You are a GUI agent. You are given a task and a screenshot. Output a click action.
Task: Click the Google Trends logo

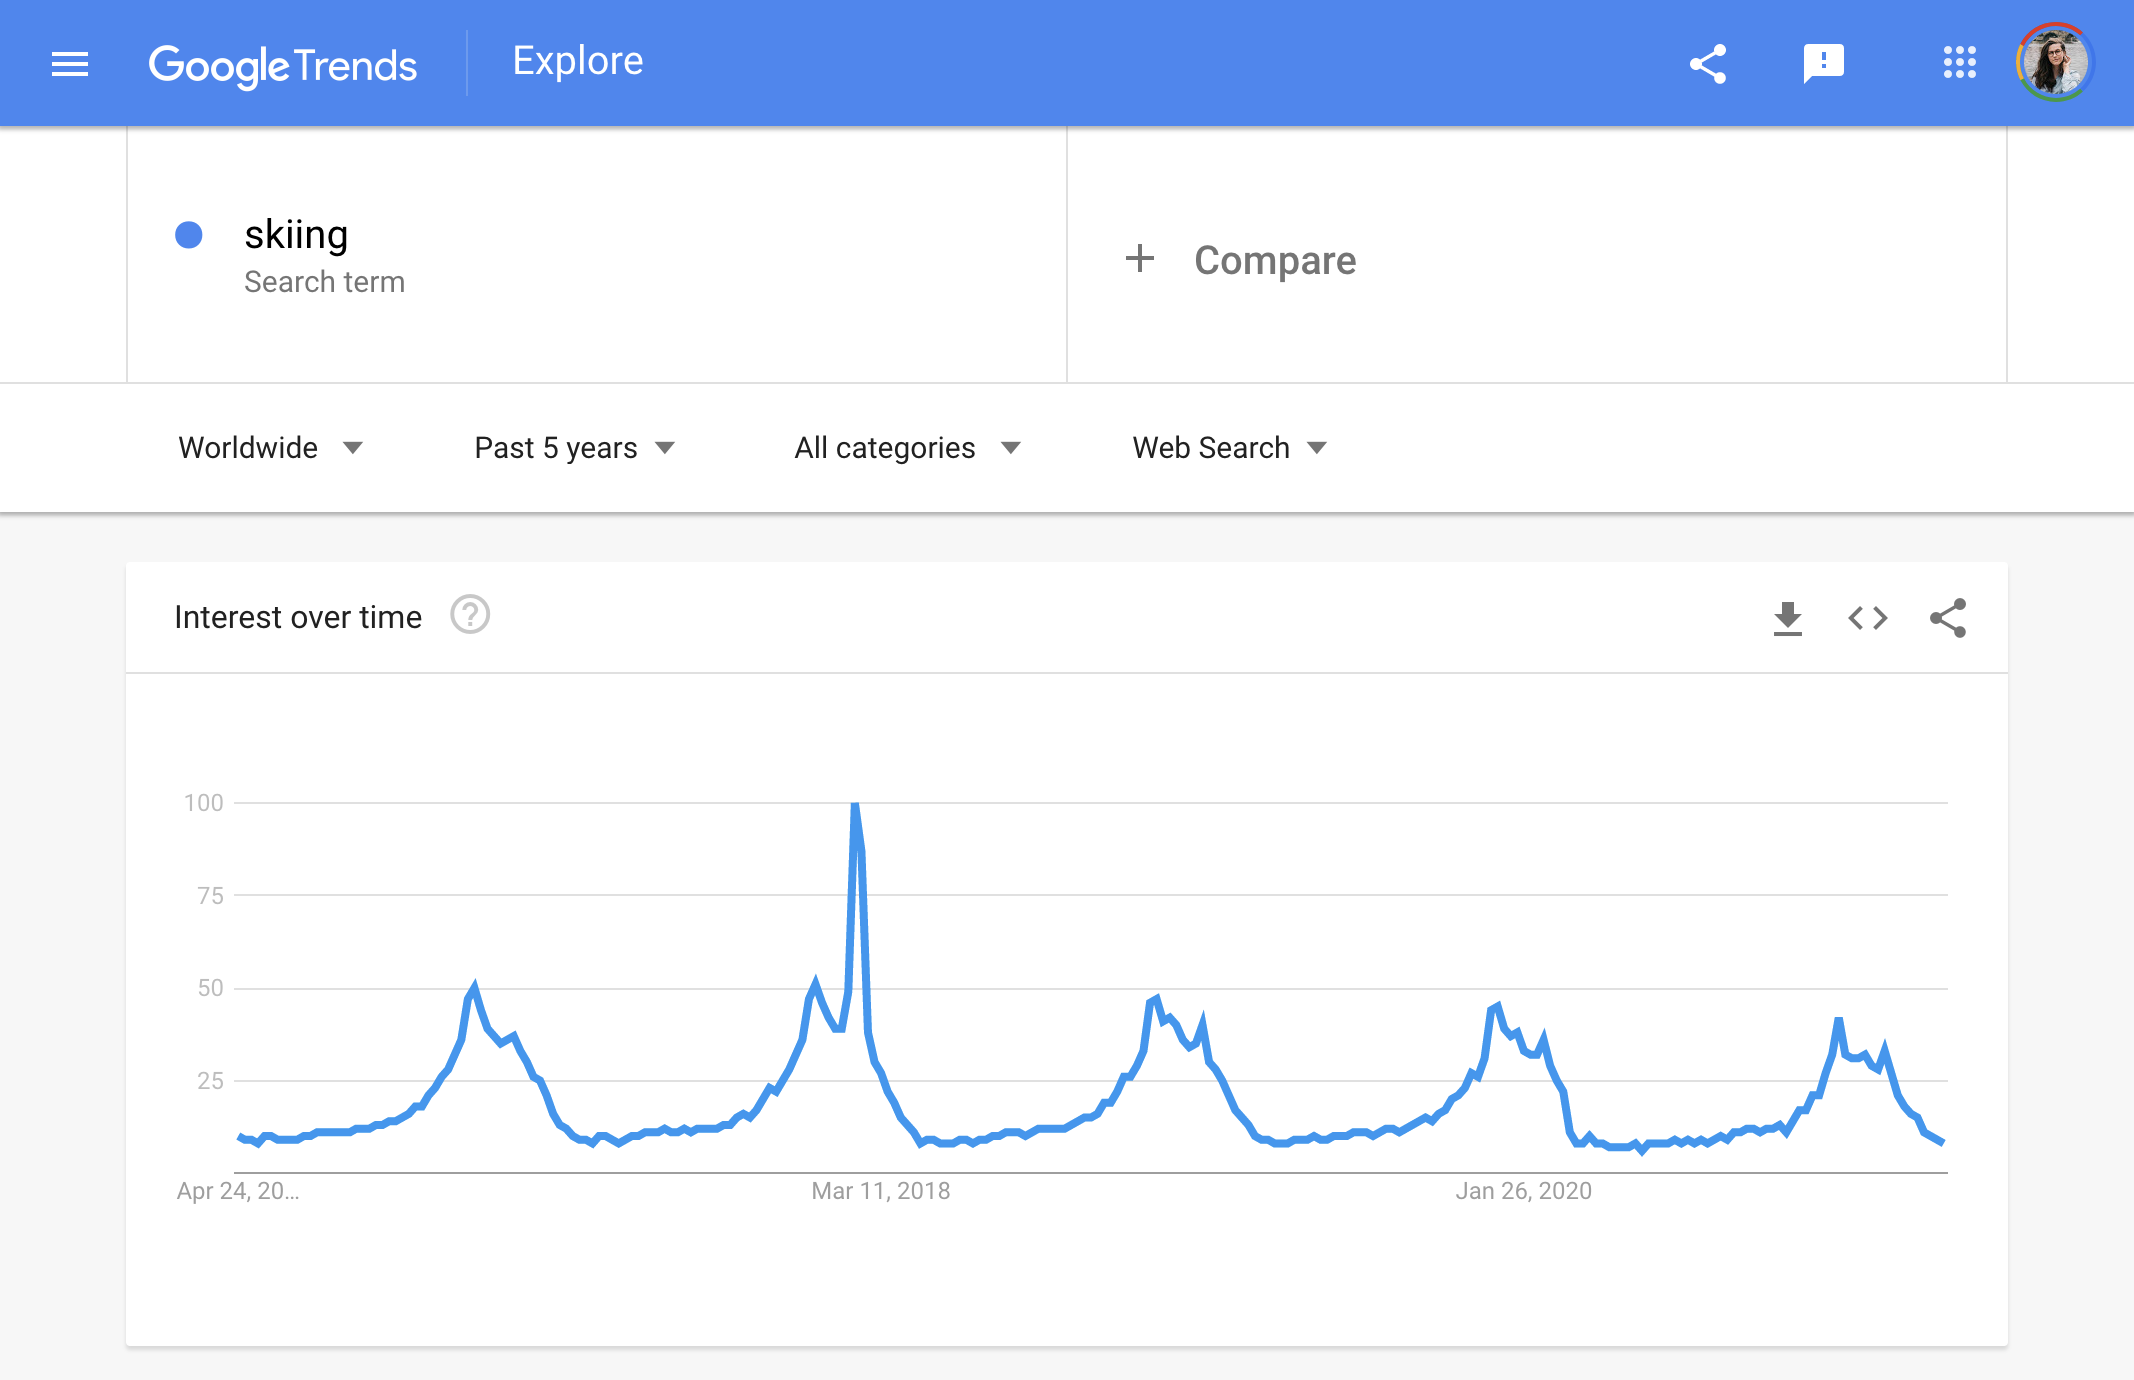point(282,66)
